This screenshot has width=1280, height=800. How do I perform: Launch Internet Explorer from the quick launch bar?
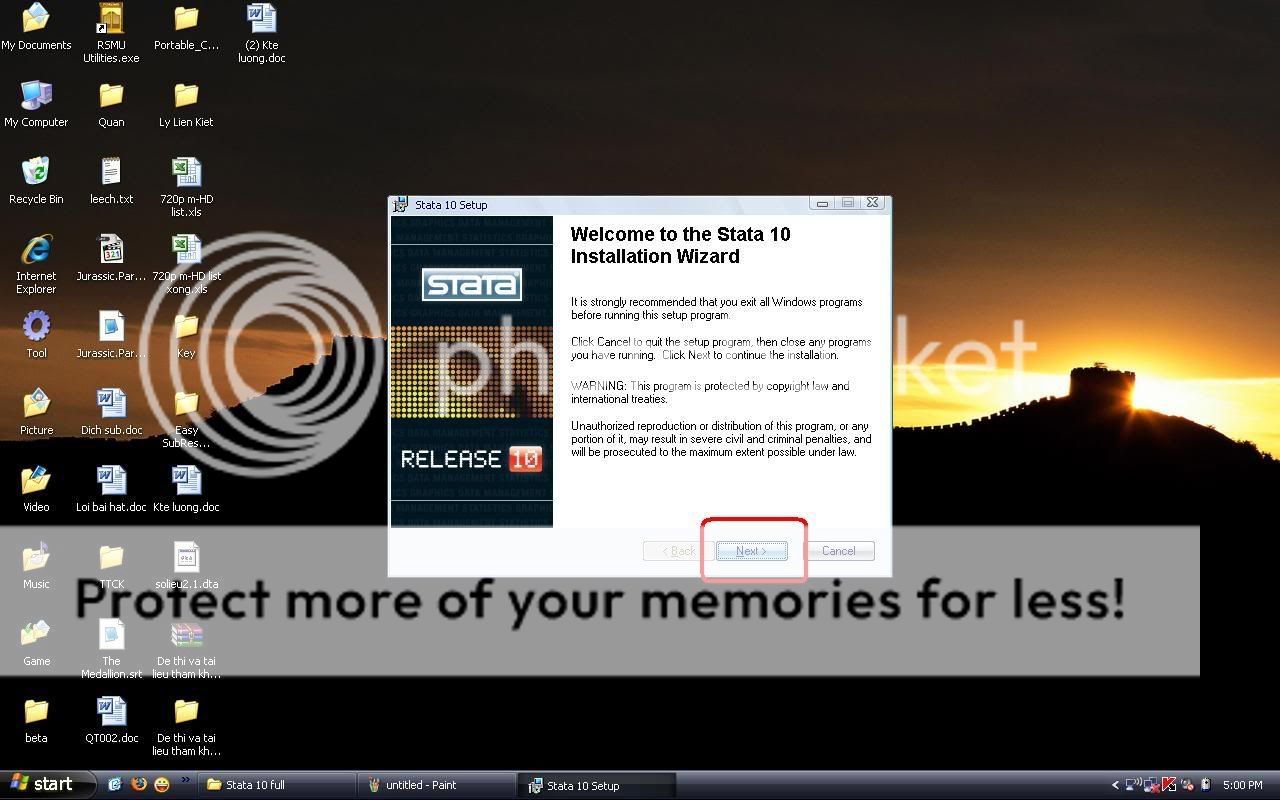coord(115,785)
